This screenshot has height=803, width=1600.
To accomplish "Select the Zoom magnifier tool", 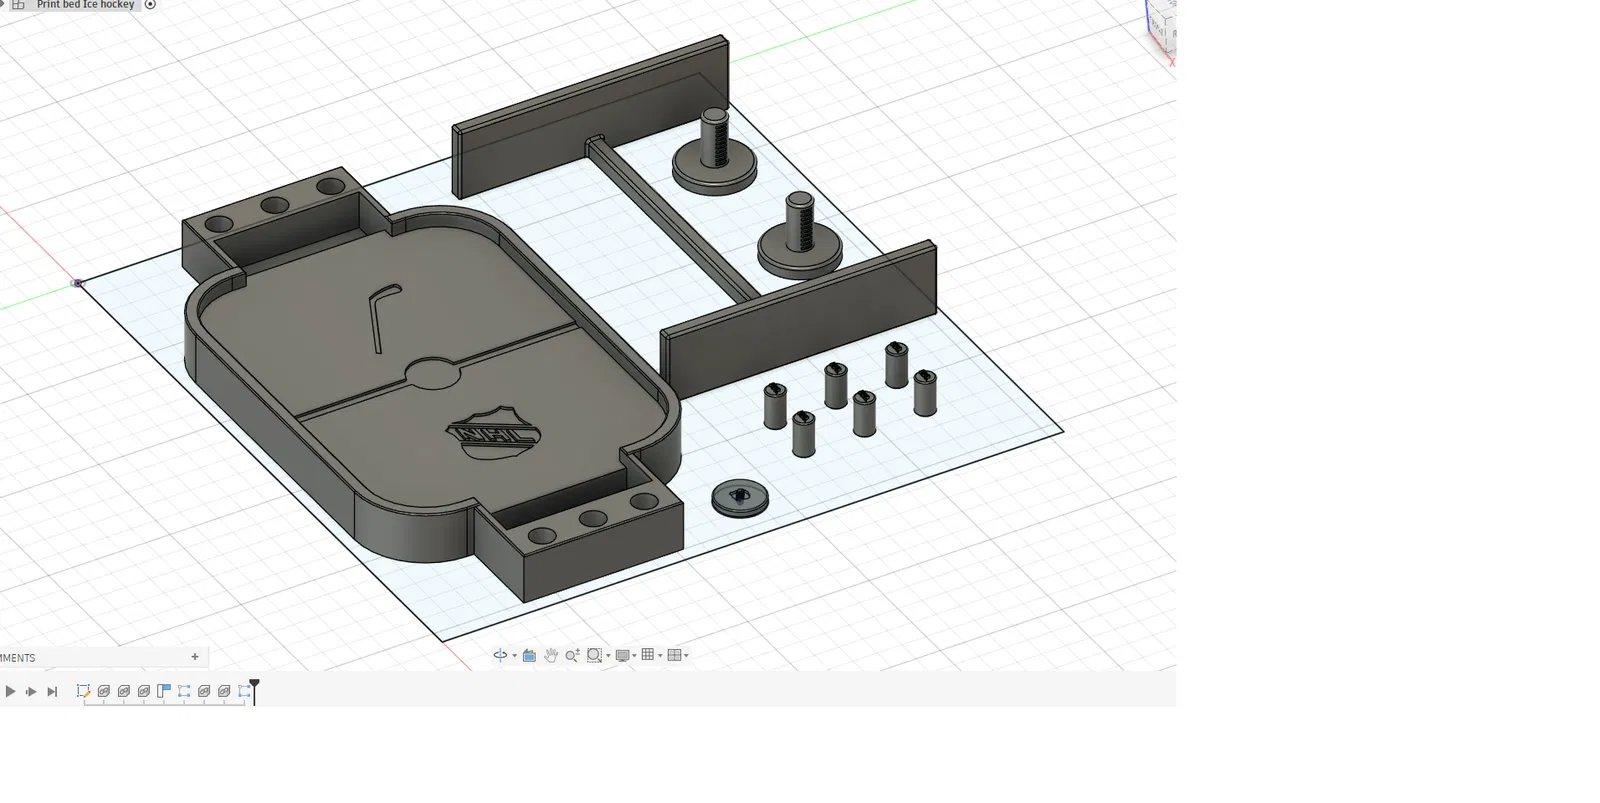I will click(x=572, y=655).
